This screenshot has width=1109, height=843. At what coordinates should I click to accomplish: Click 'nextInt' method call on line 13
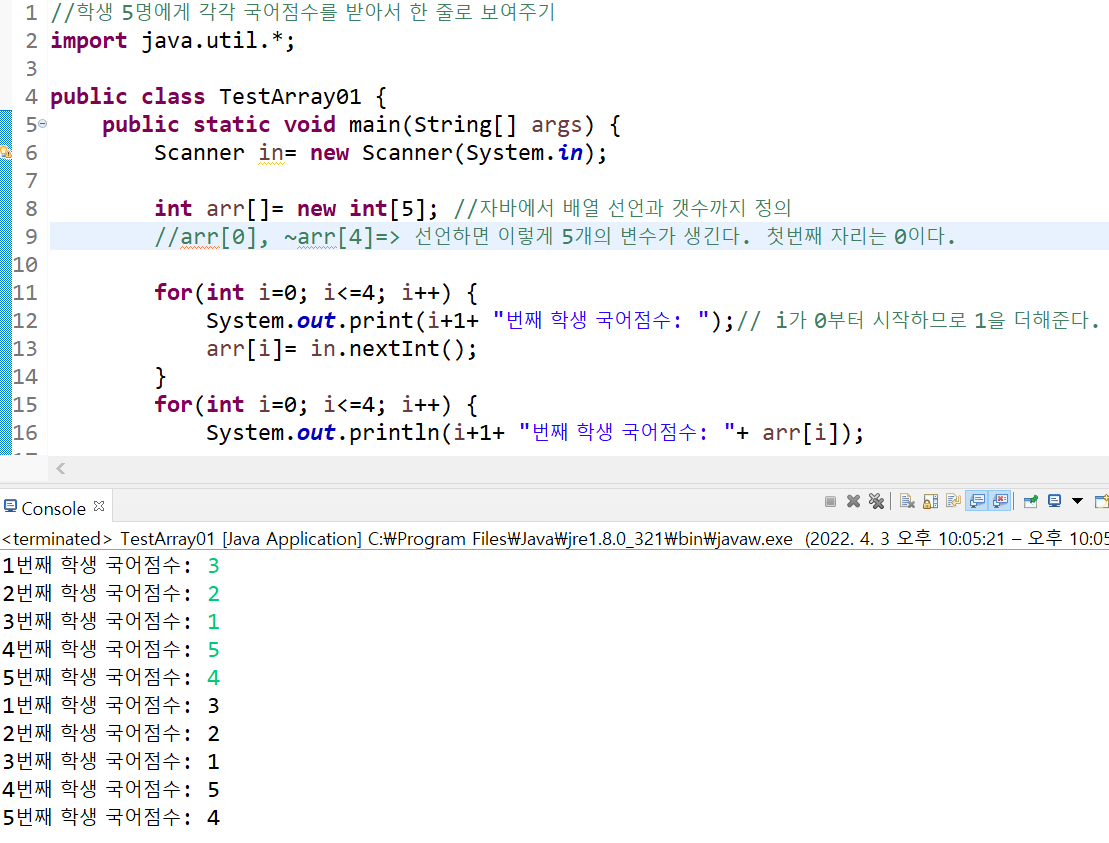(394, 348)
